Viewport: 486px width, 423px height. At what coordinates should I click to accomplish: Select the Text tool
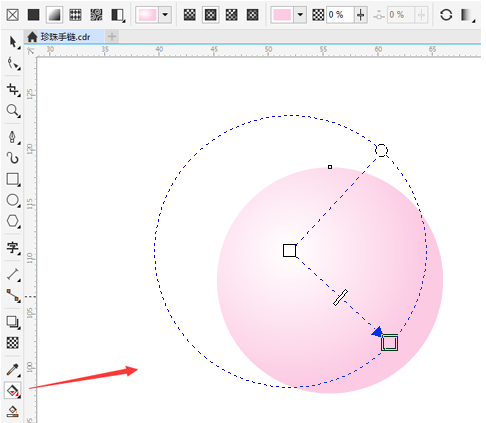click(13, 248)
